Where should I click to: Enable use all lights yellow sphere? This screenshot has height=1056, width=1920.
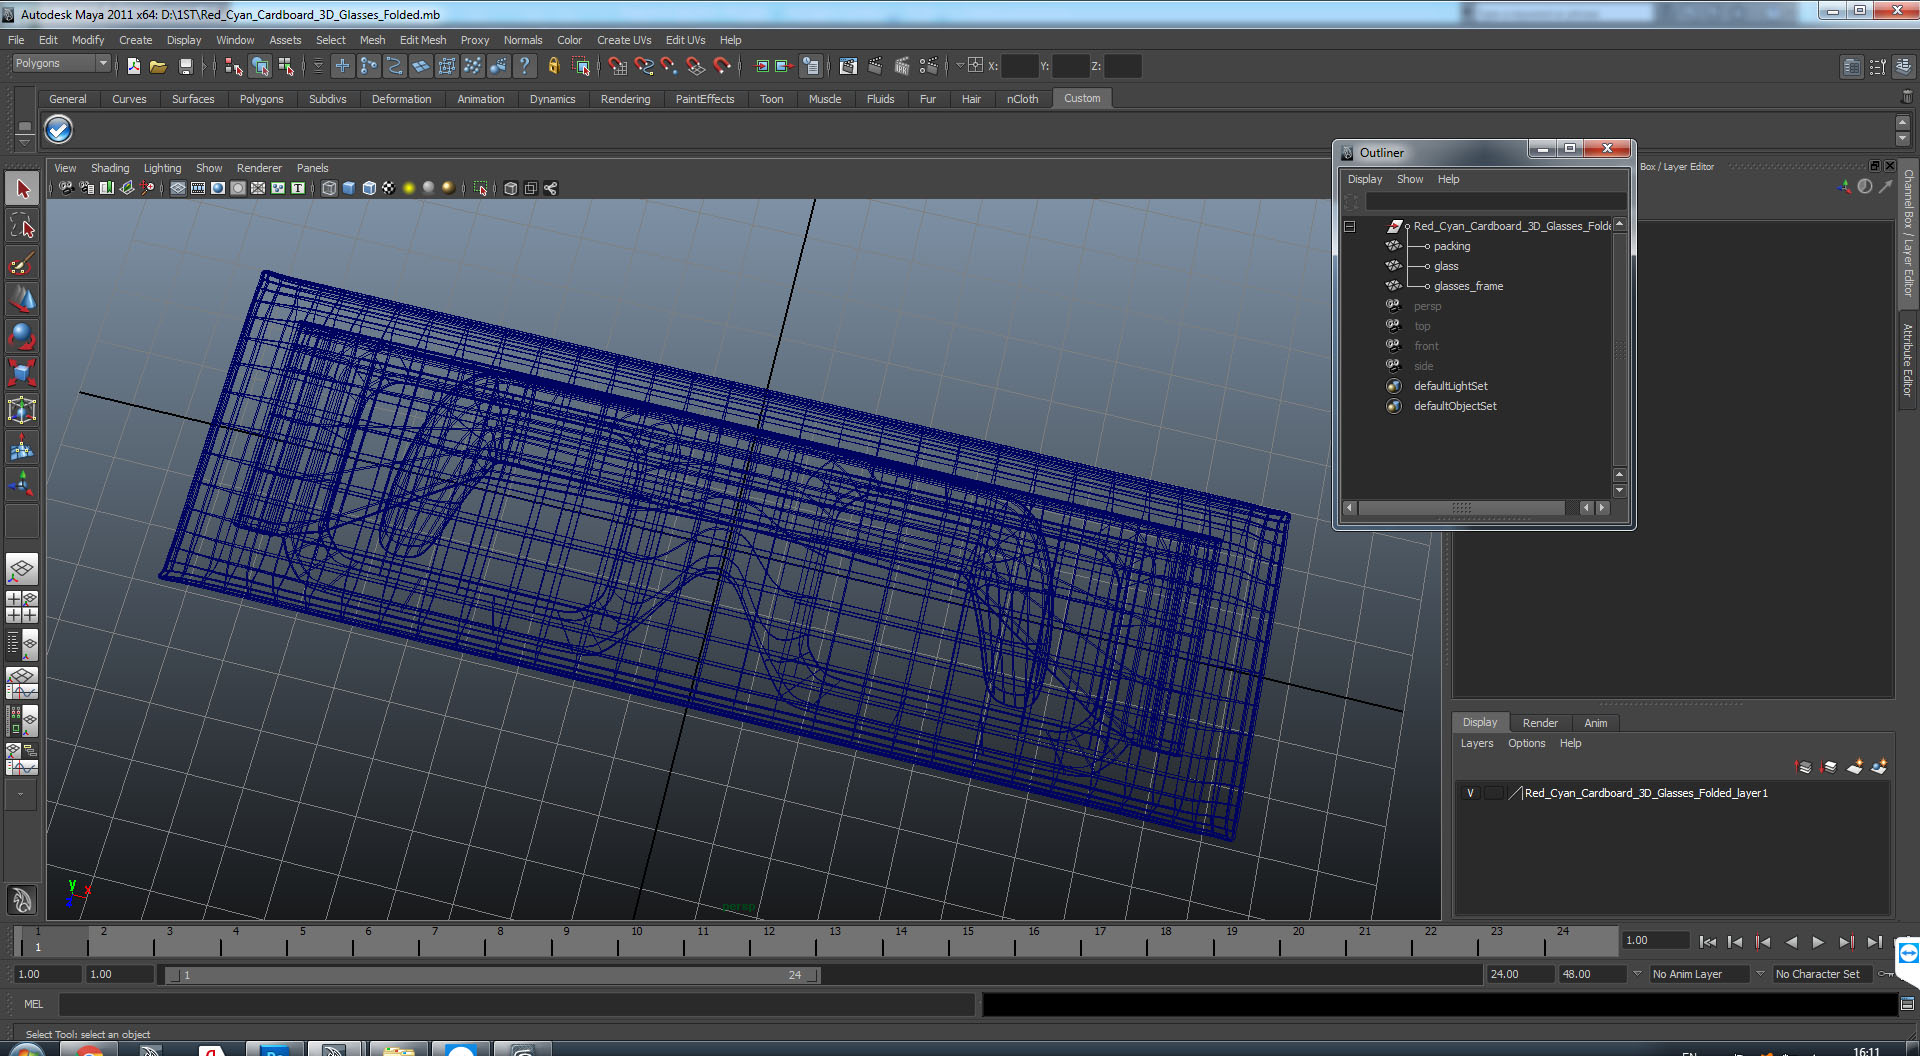pos(409,188)
